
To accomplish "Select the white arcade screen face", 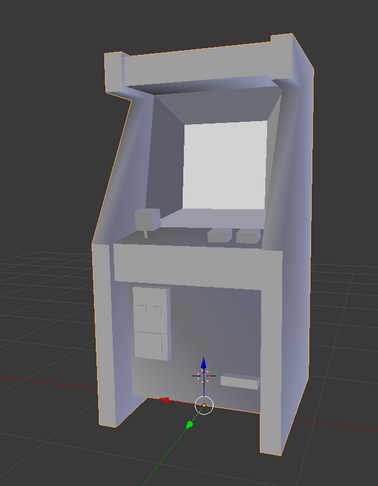I will click(x=225, y=166).
